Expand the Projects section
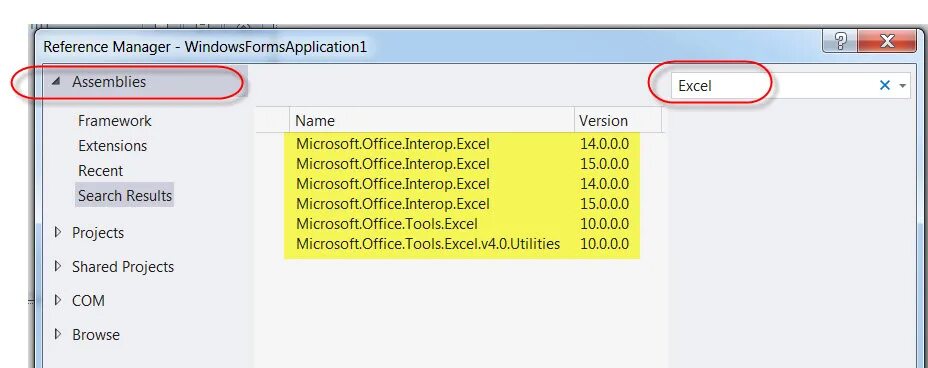This screenshot has width=928, height=368. pos(57,233)
